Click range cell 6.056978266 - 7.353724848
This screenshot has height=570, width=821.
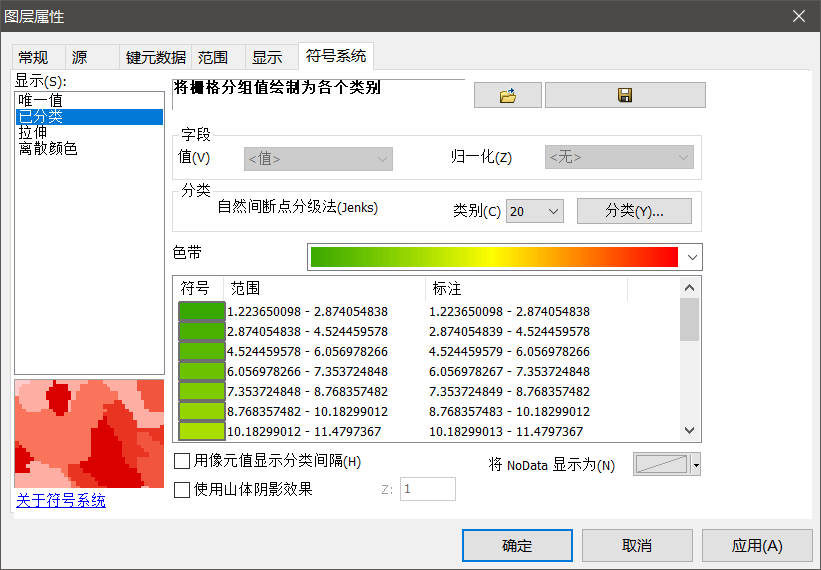[307, 372]
